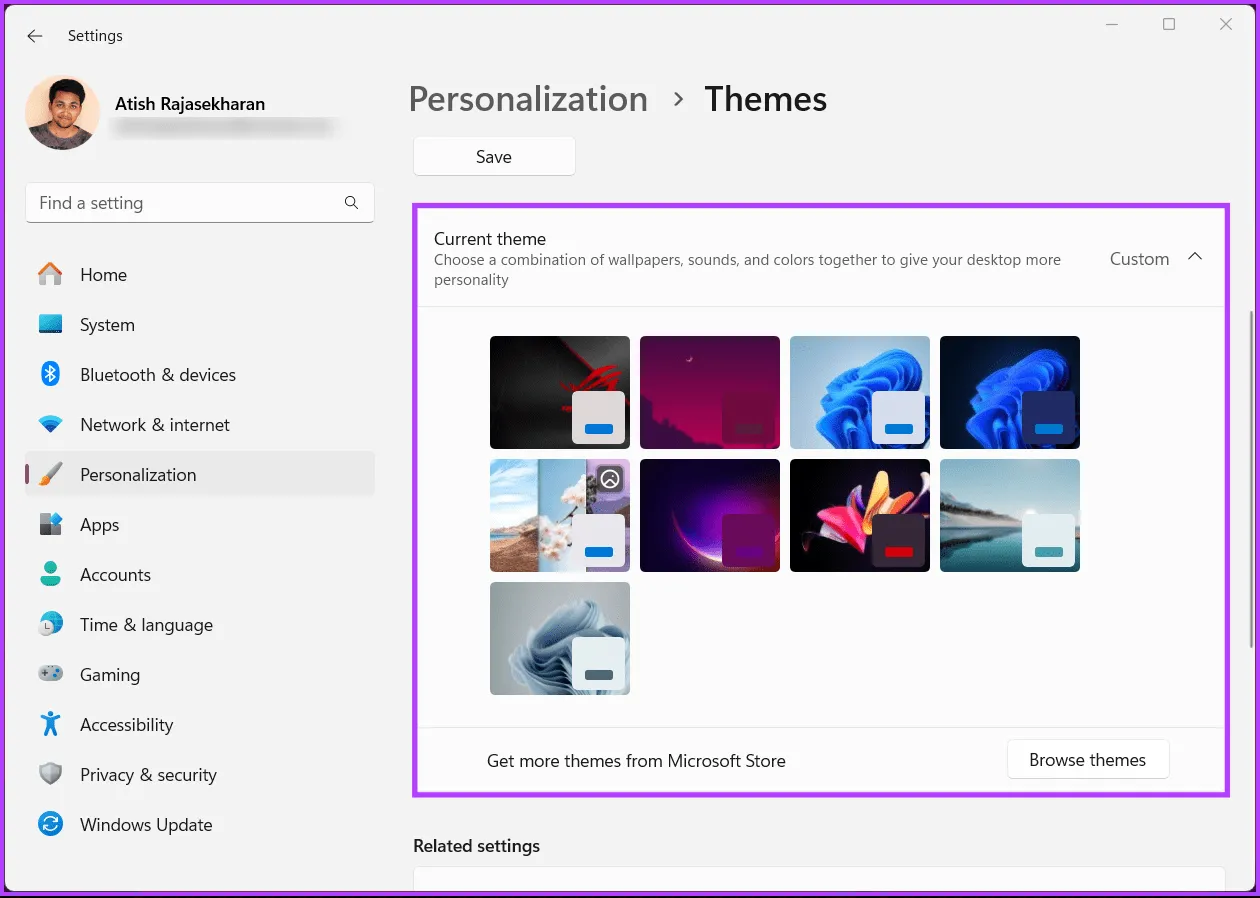
Task: Open the Personalization breadcrumb
Action: (528, 99)
